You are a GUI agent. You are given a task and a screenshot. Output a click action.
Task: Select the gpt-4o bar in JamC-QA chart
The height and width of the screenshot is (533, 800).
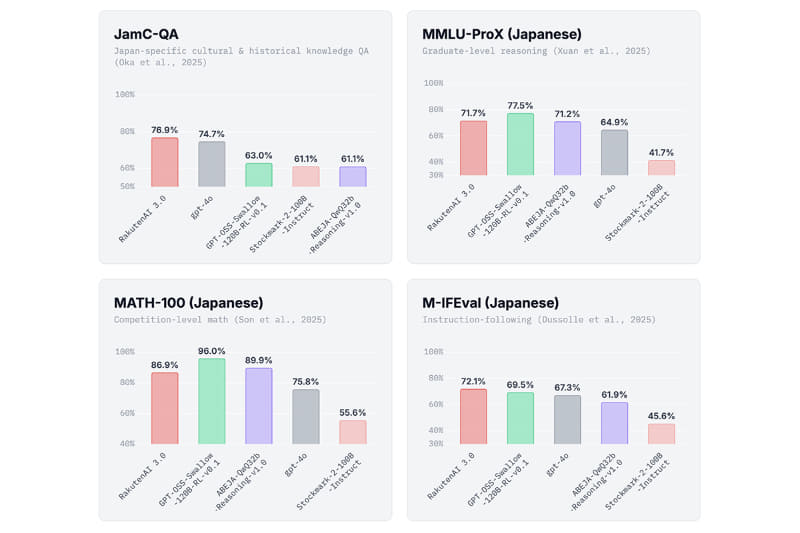coord(212,164)
